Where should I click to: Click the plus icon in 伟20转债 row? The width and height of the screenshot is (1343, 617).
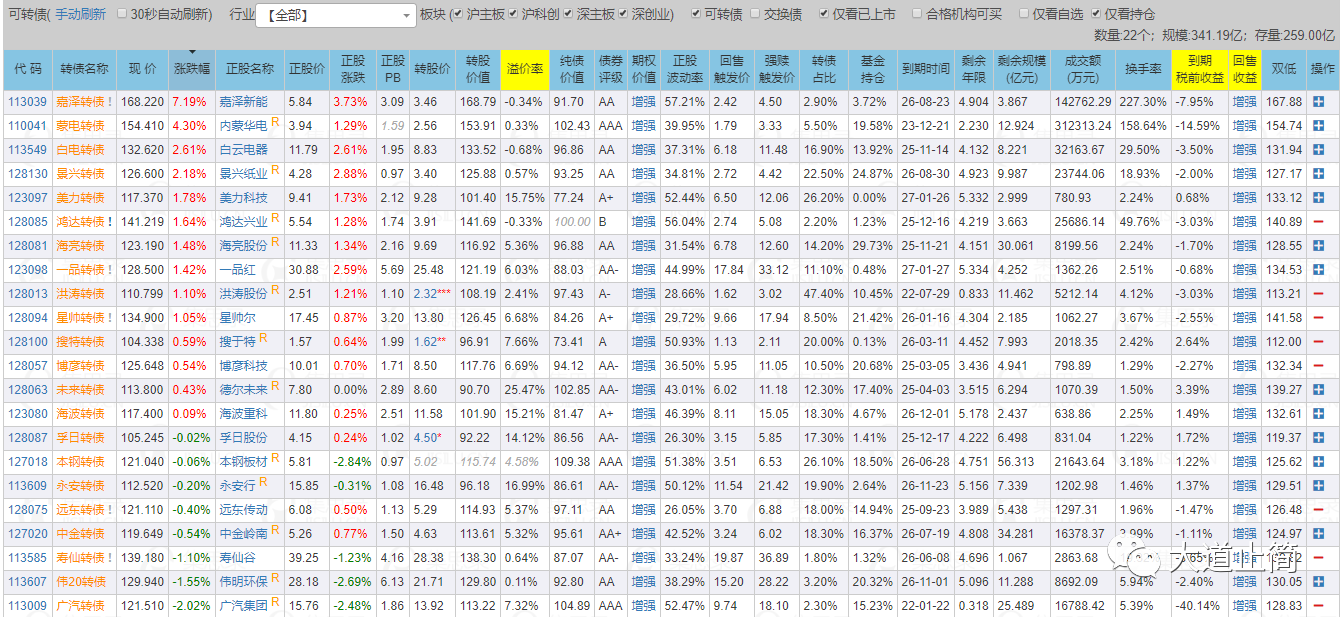click(x=1321, y=582)
